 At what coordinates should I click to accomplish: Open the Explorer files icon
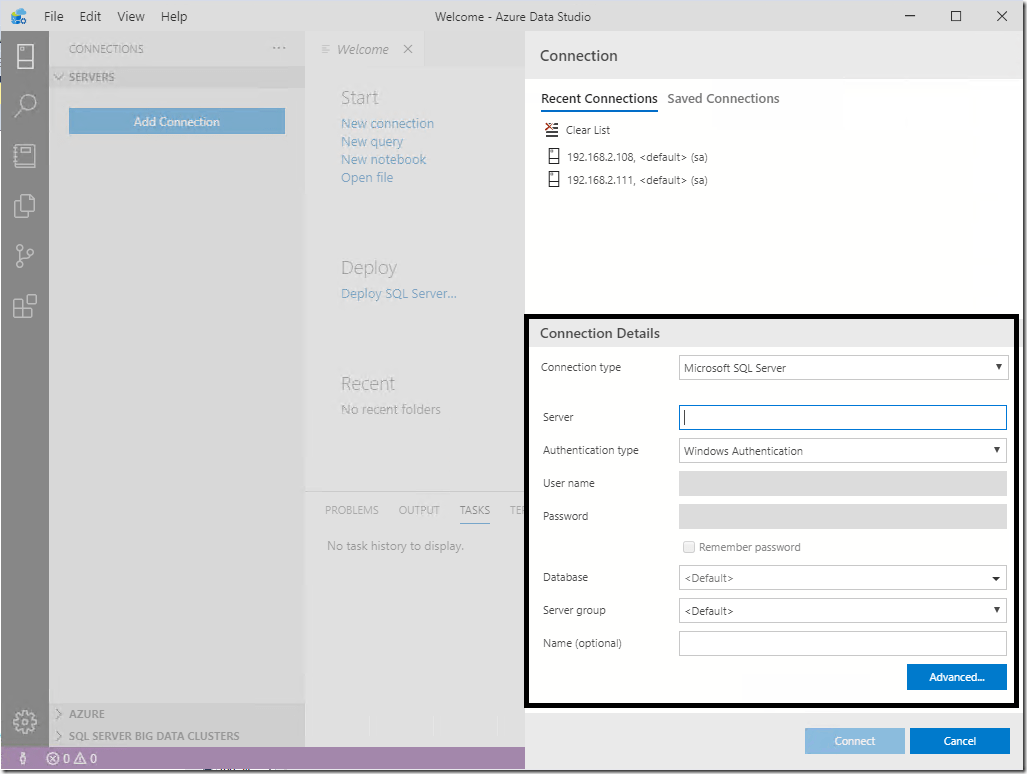coord(25,206)
